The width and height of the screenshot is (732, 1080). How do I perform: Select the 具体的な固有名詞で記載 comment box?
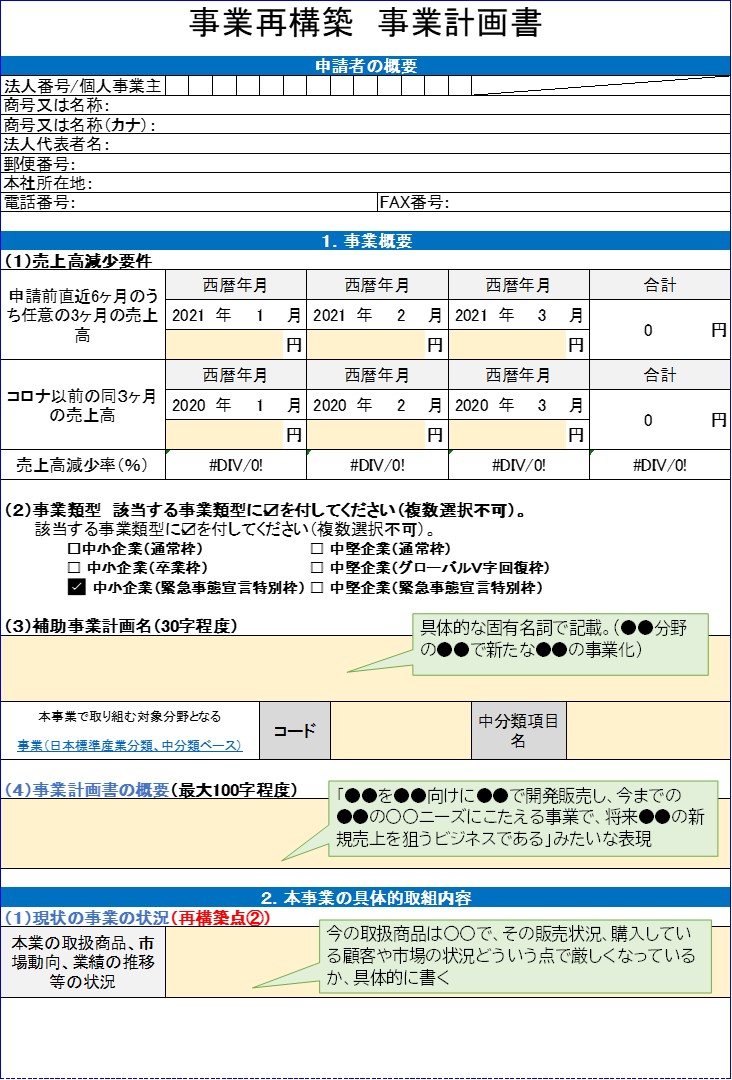(561, 644)
